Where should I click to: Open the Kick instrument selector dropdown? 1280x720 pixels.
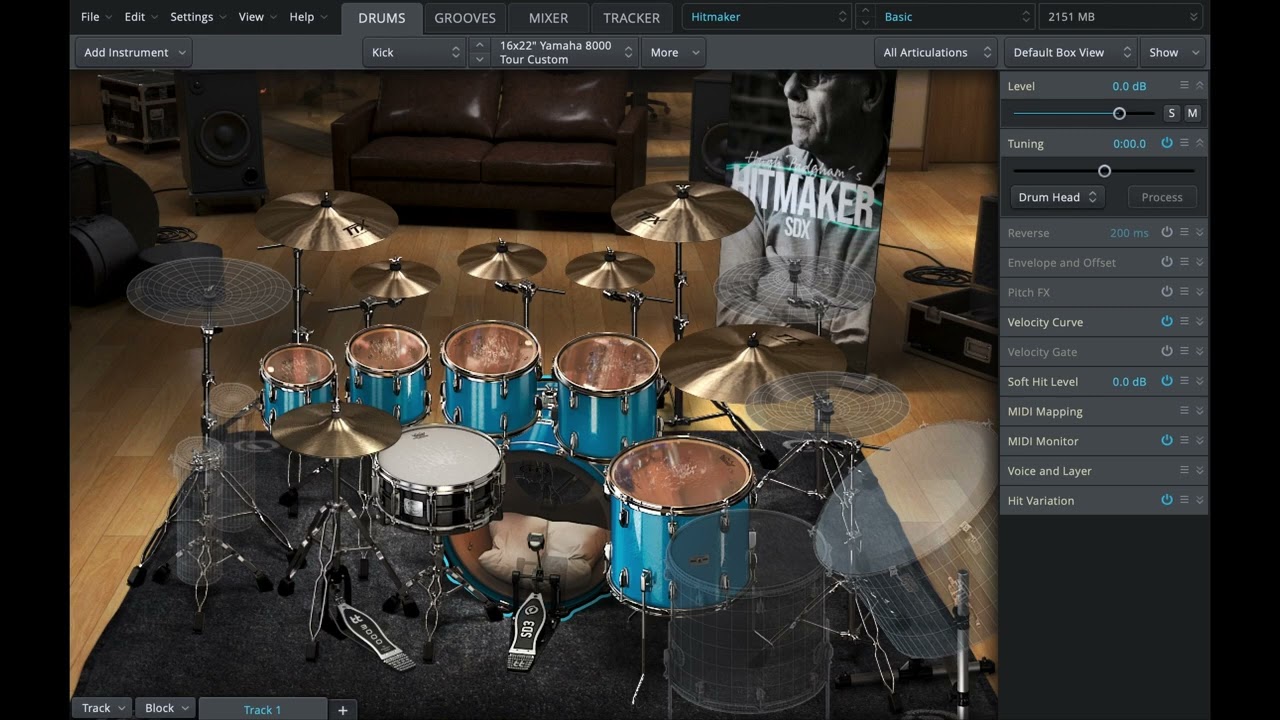(415, 52)
